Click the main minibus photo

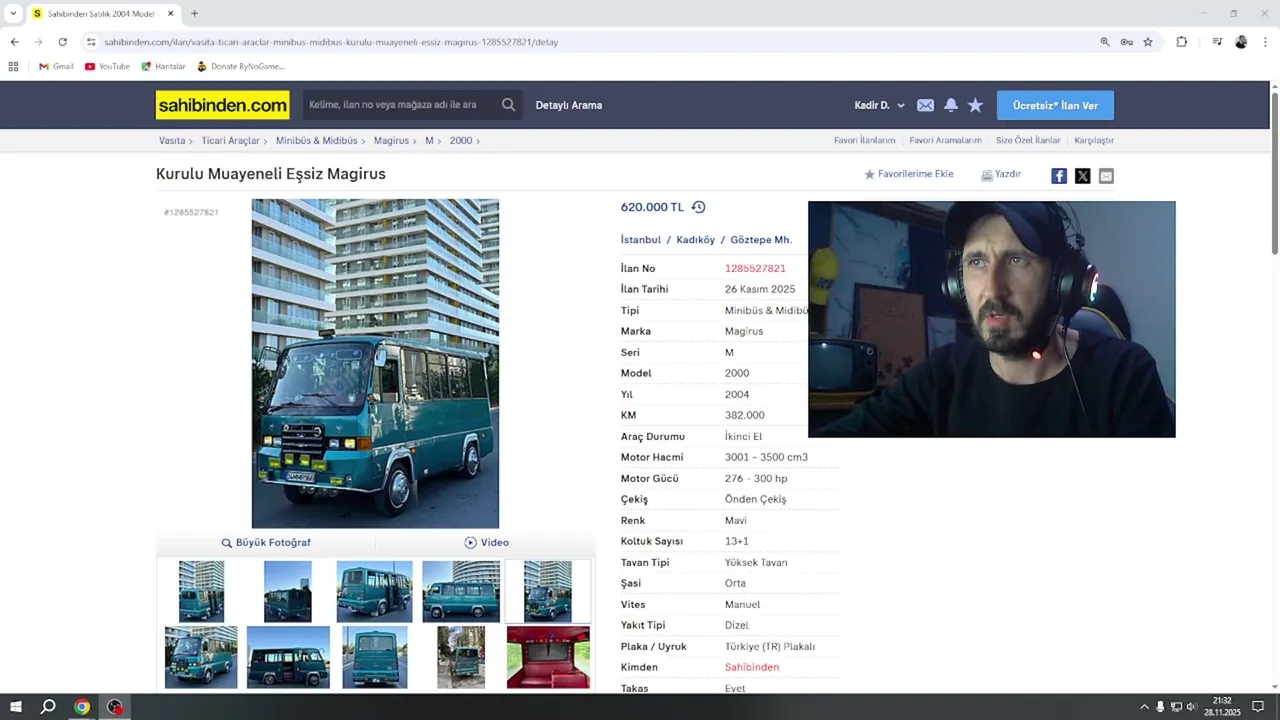coord(375,363)
